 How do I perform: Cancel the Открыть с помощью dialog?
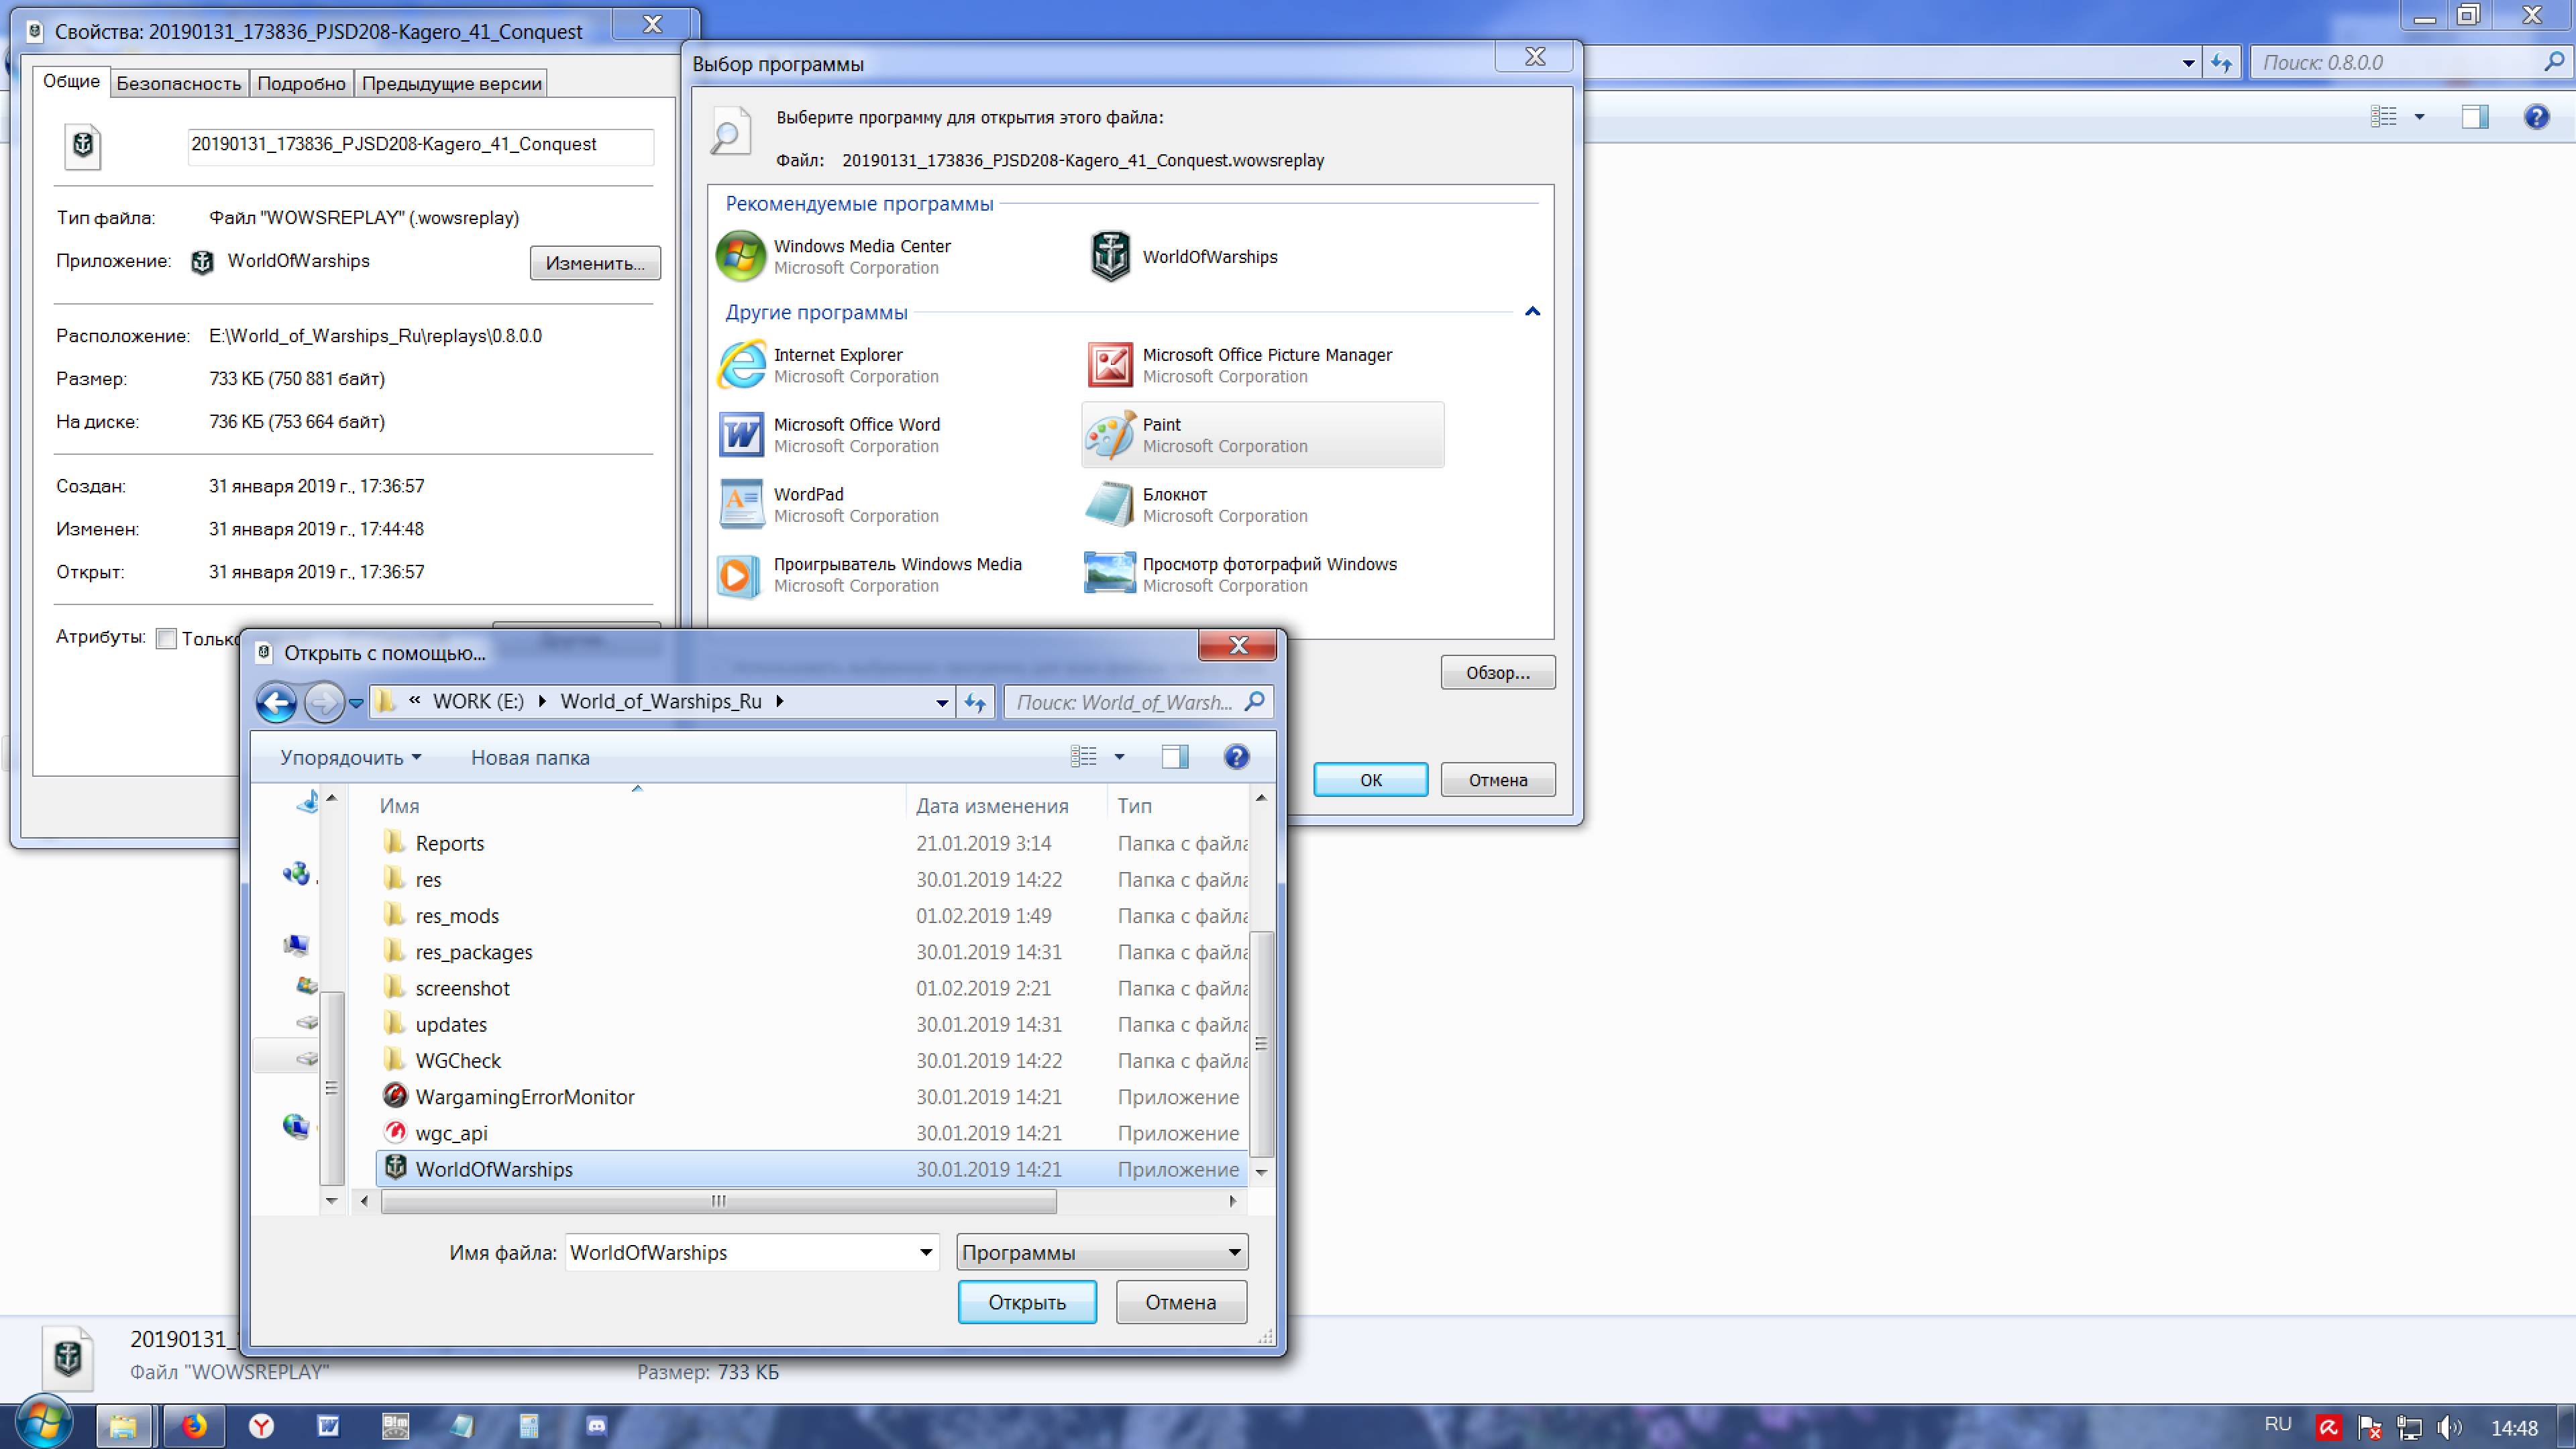tap(1180, 1302)
